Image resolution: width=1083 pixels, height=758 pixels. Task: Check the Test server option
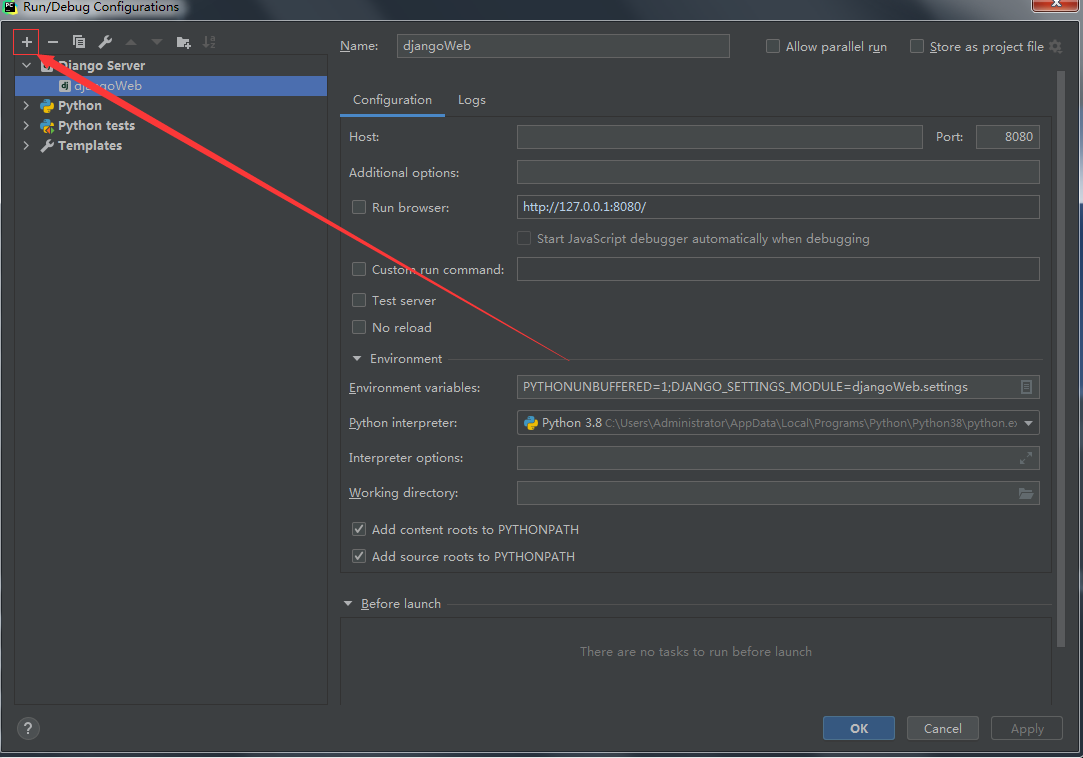coord(358,300)
